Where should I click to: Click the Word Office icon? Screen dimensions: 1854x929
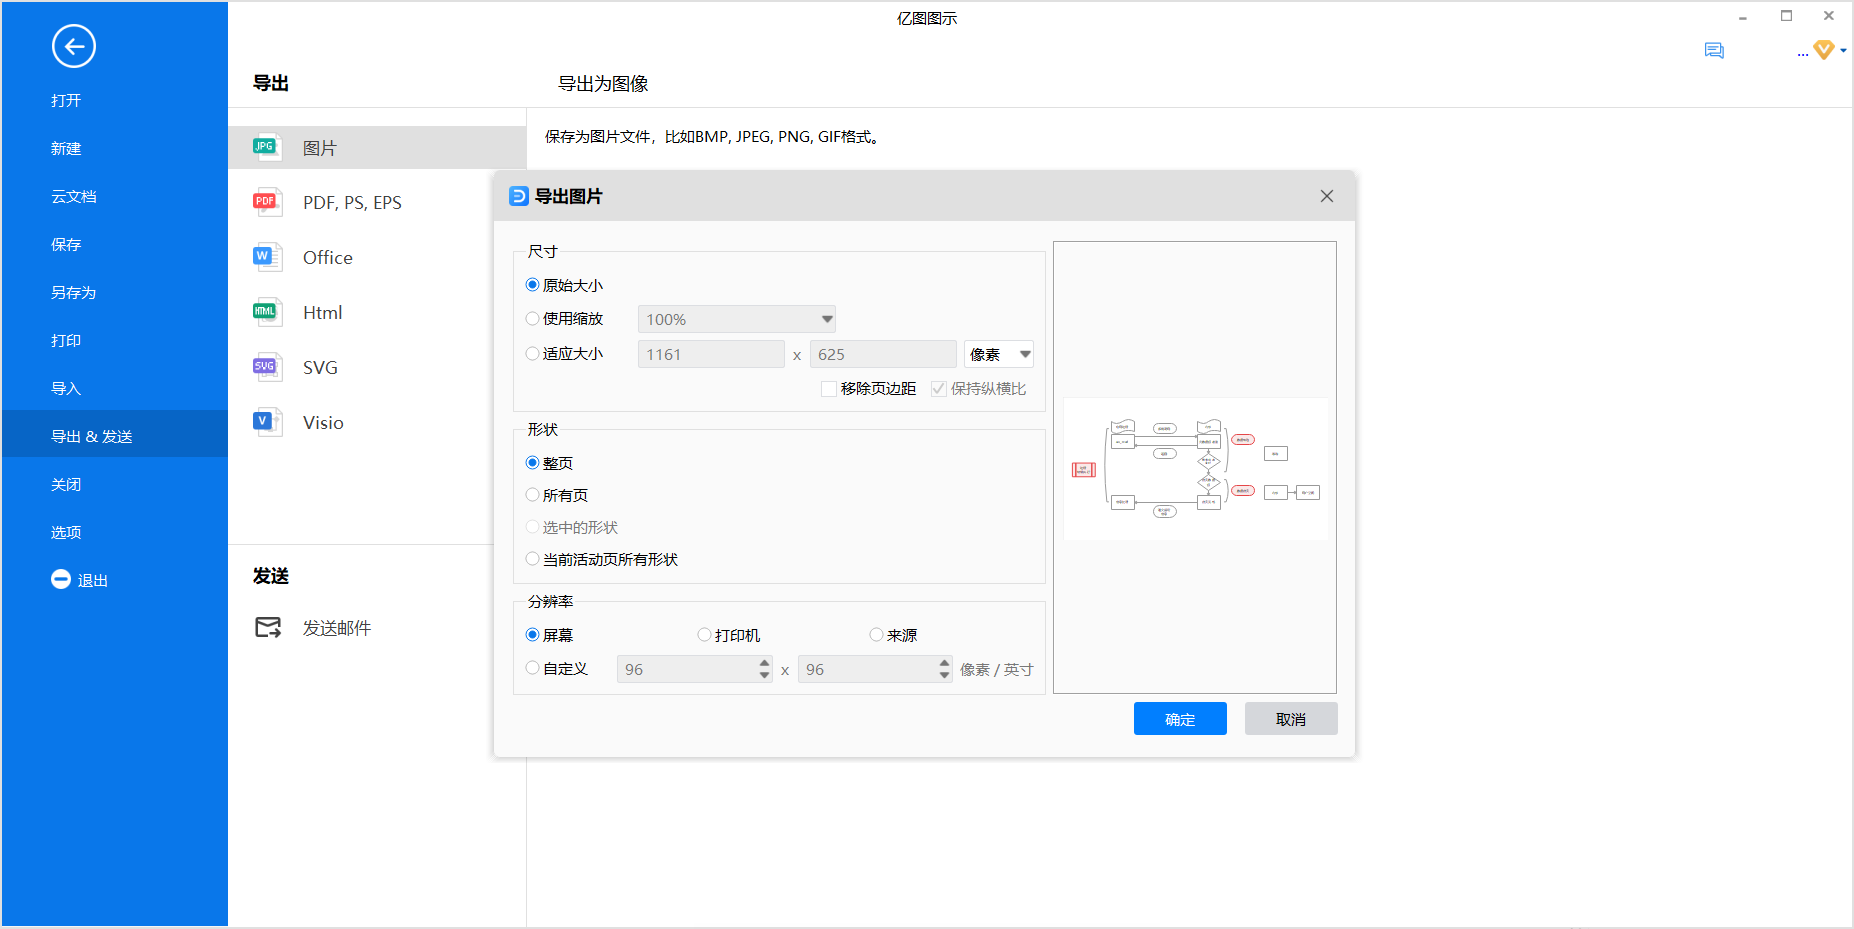point(265,257)
